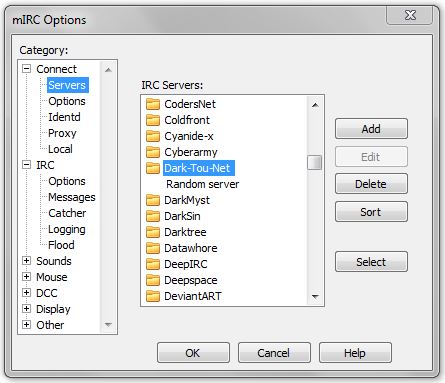This screenshot has width=445, height=383.
Task: Click the server list scroll-down arrow
Action: (x=315, y=296)
